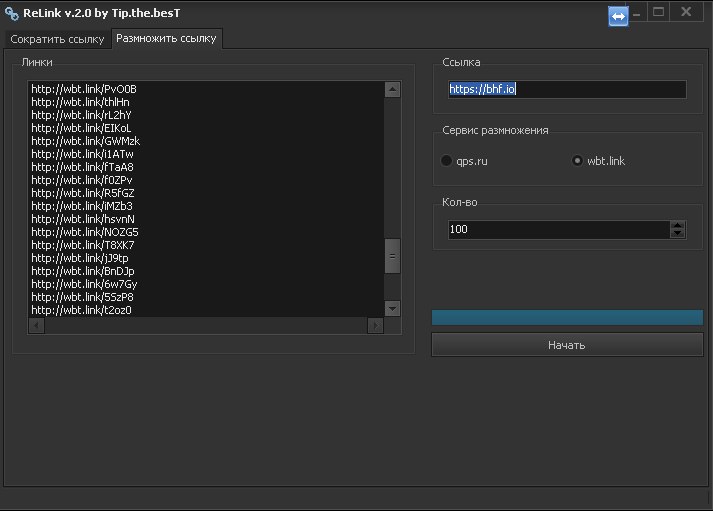713x511 pixels.
Task: Select link http://wbt.link/PvO0B
Action: (84, 89)
